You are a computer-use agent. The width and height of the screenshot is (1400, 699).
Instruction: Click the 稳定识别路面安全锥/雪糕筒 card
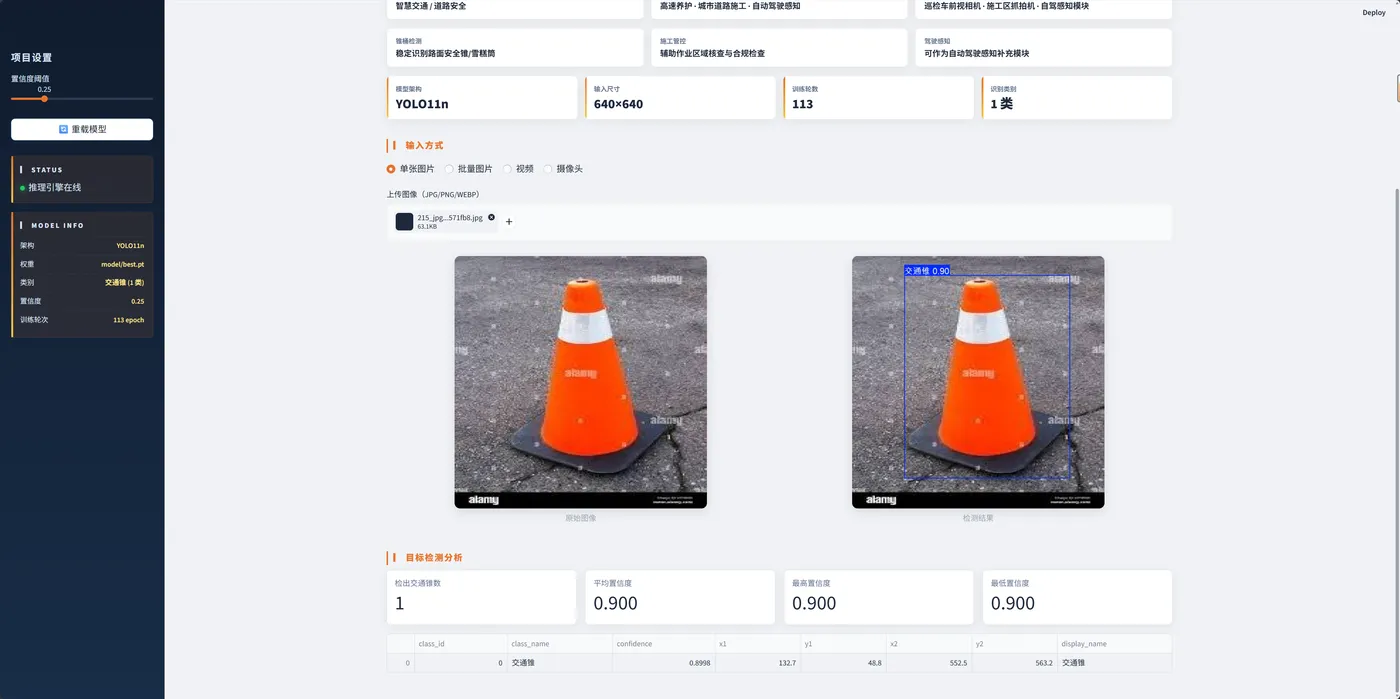pyautogui.click(x=515, y=47)
